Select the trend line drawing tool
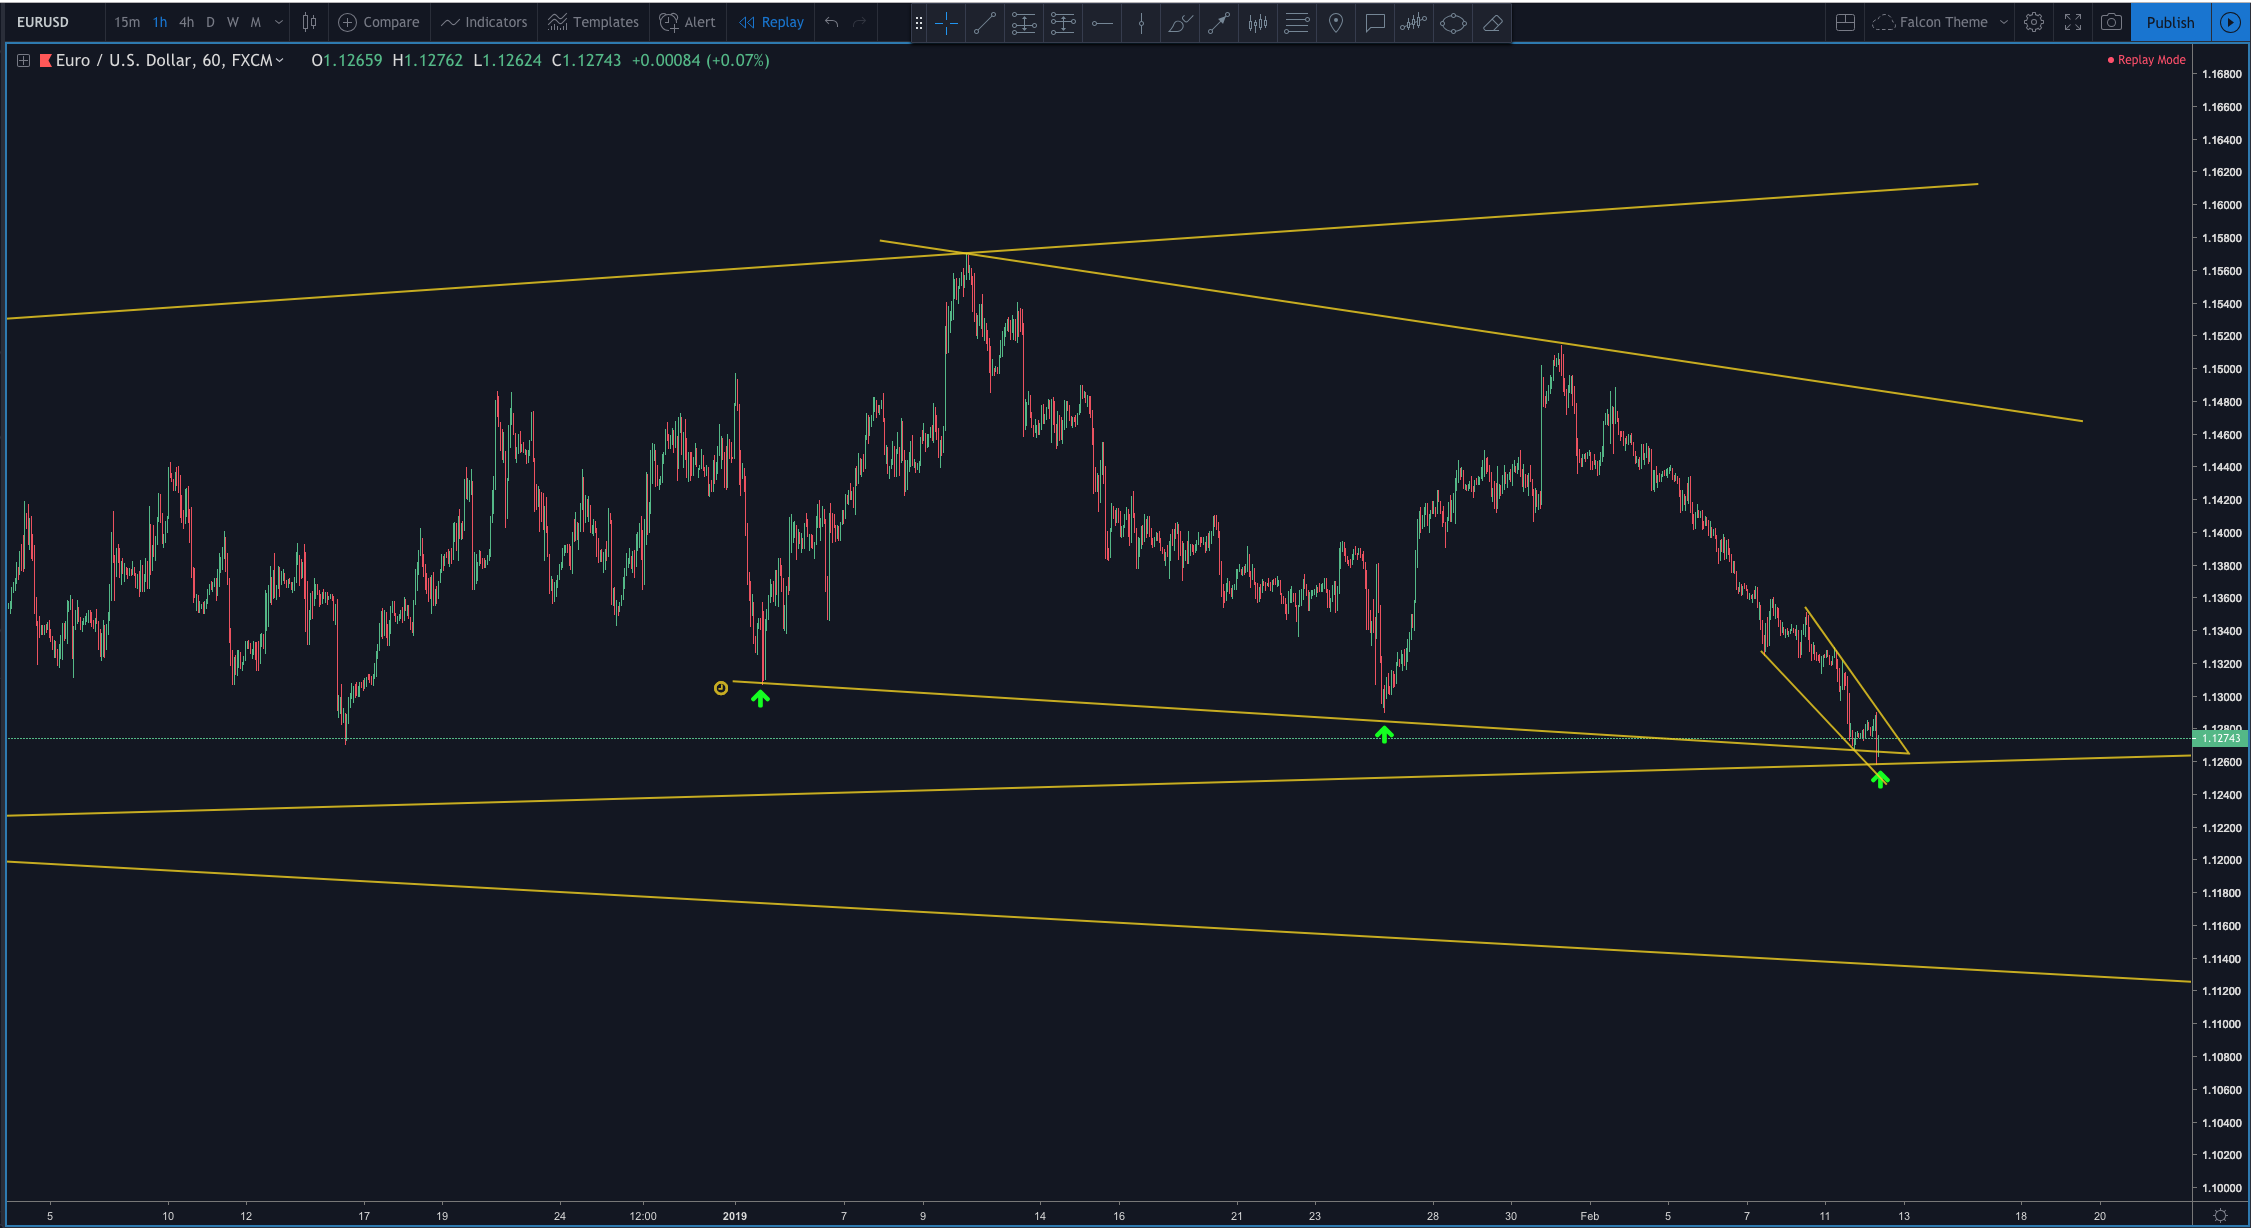Screen dimensions: 2251x1228 (x=985, y=23)
